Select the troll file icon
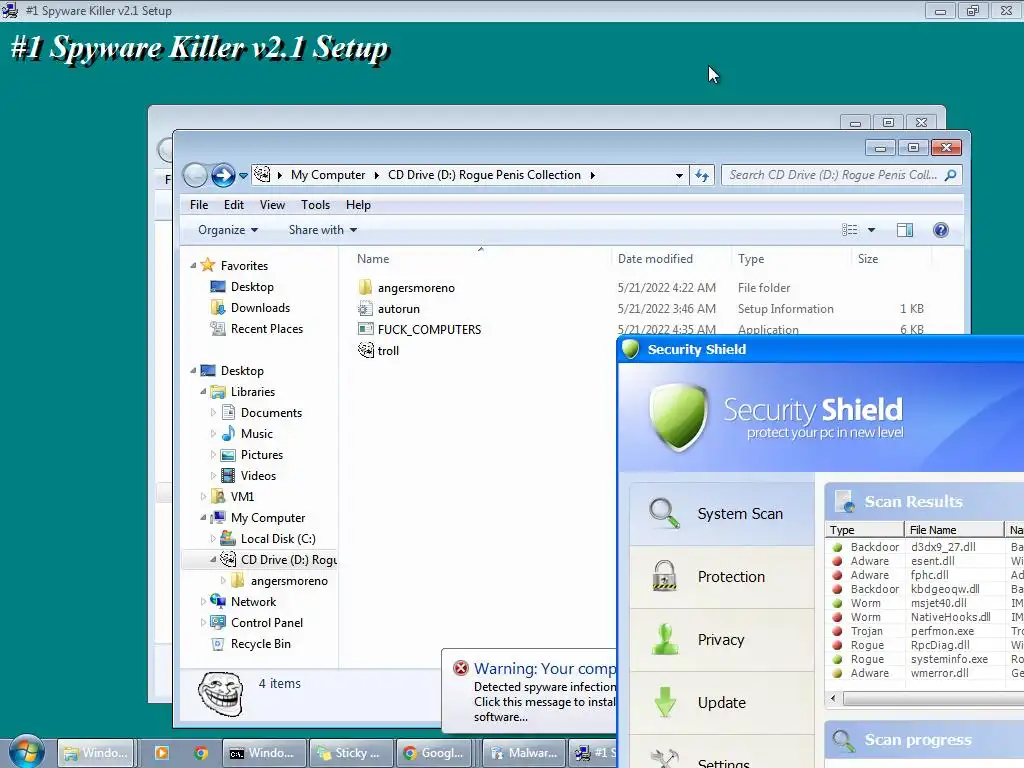Screen dimensions: 1024x768 (366, 350)
